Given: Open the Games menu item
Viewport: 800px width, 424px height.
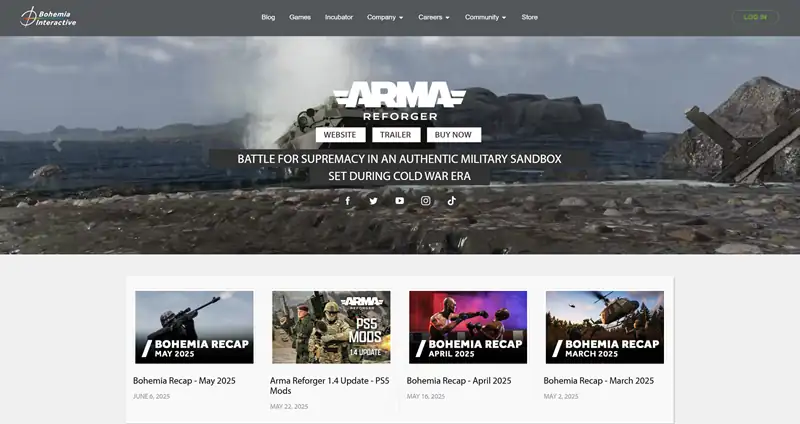Looking at the screenshot, I should 300,17.
